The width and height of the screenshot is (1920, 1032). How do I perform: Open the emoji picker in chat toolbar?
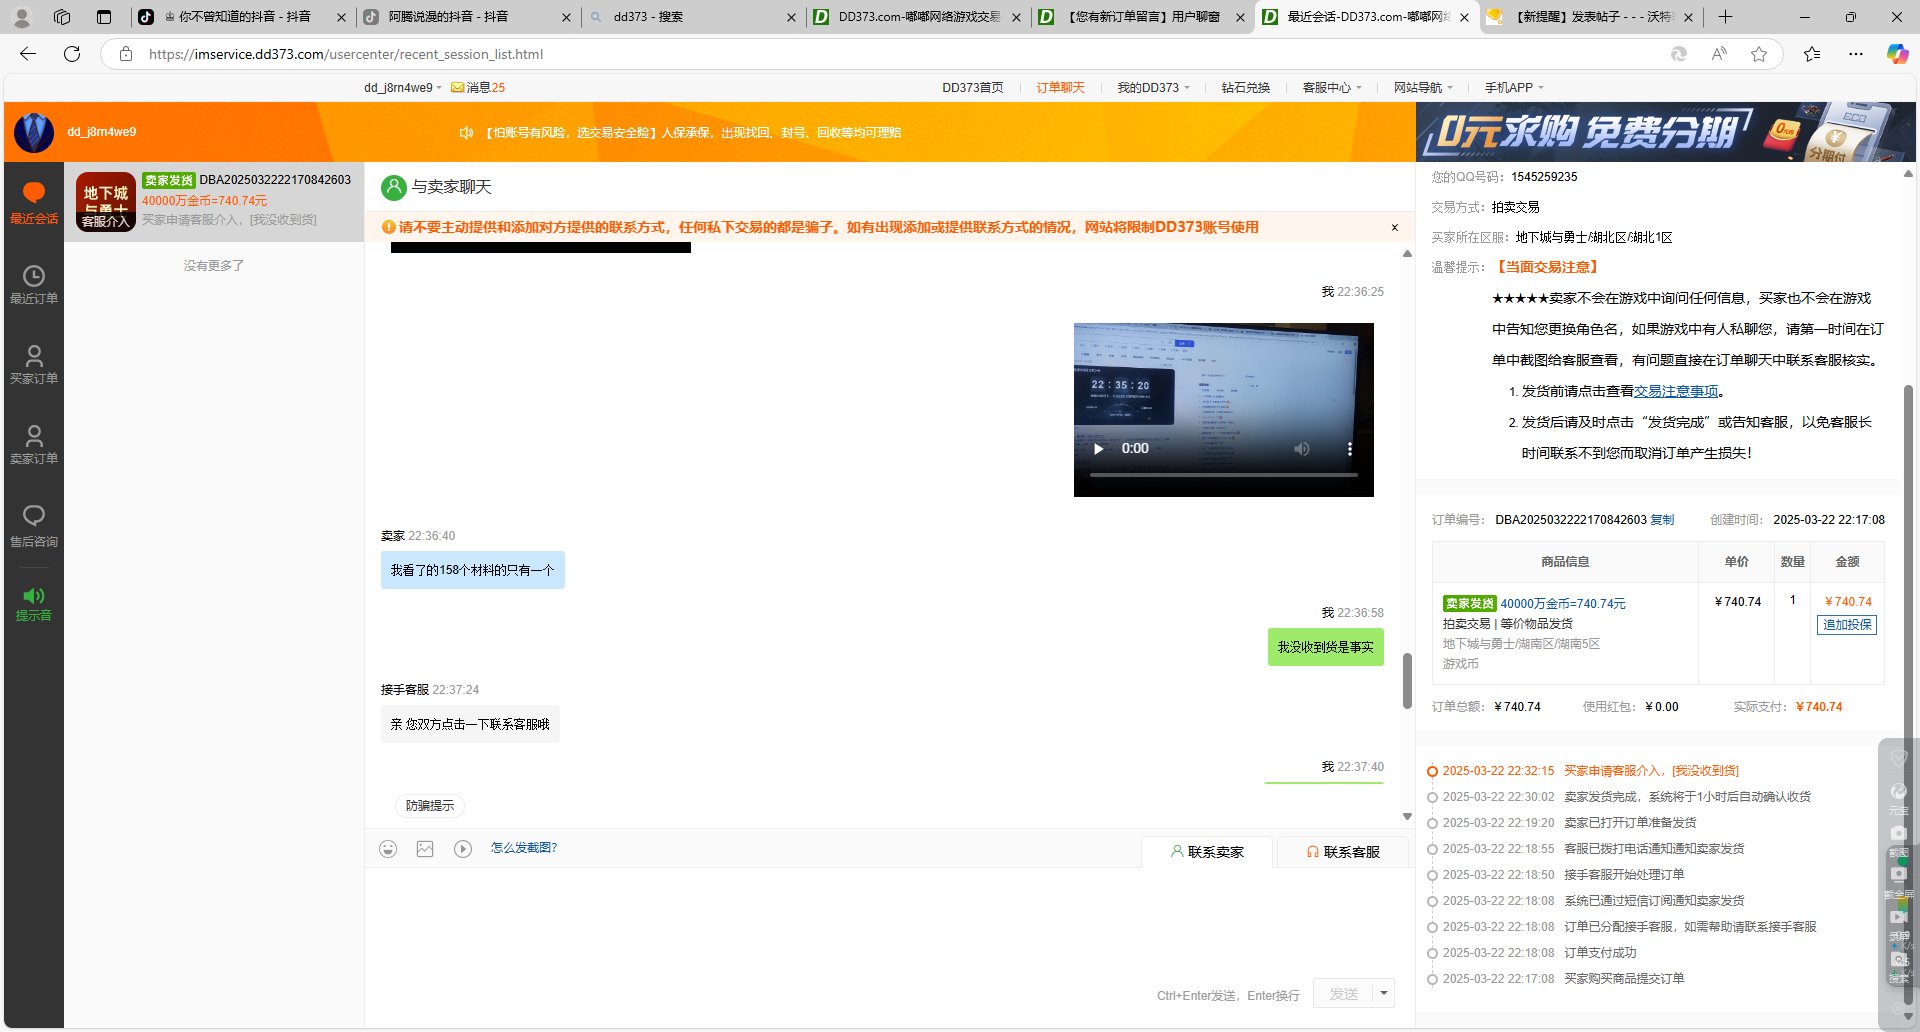(x=388, y=849)
